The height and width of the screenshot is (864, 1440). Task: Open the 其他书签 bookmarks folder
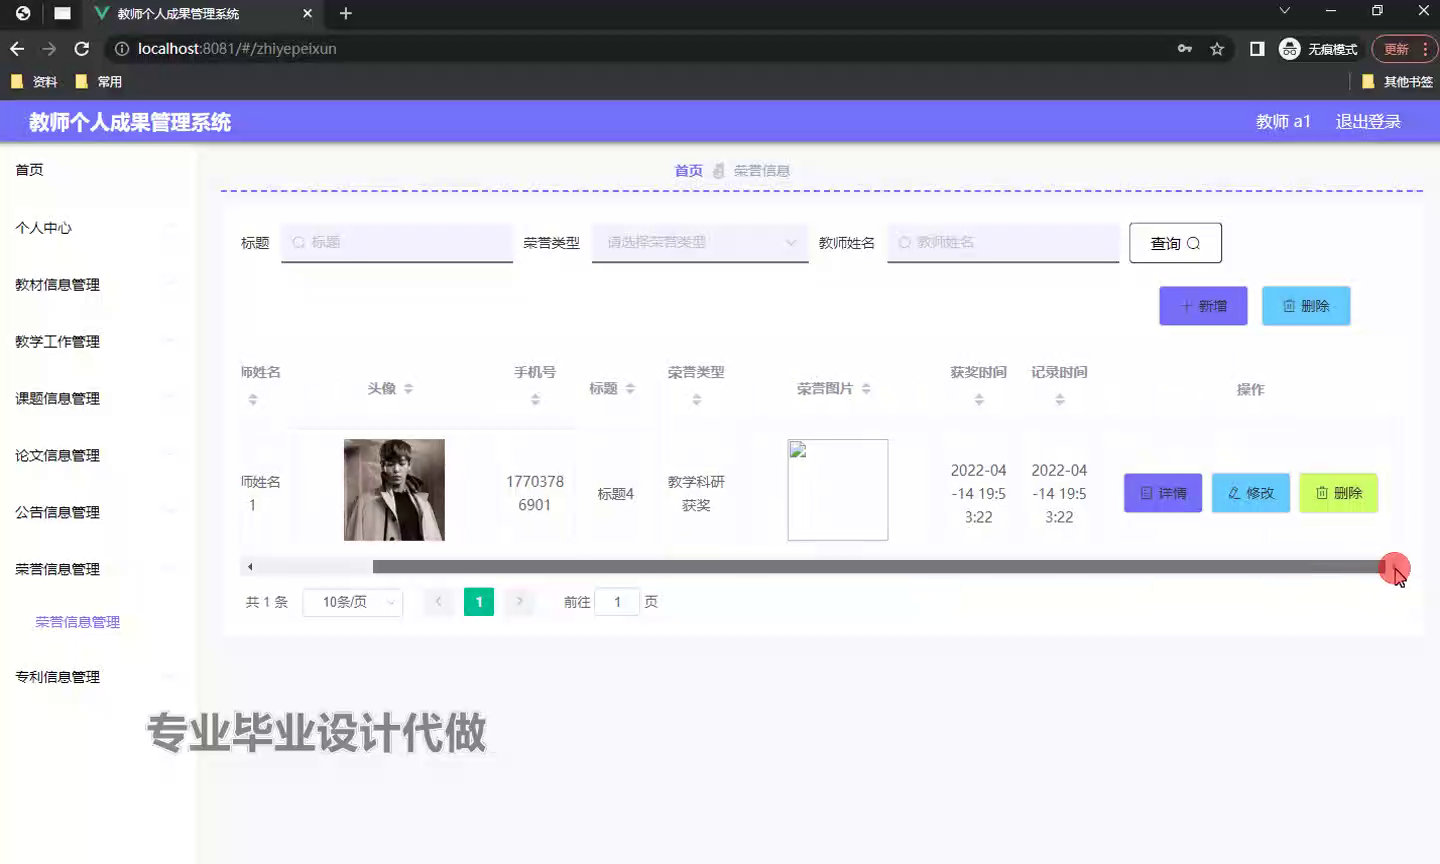pyautogui.click(x=1397, y=82)
